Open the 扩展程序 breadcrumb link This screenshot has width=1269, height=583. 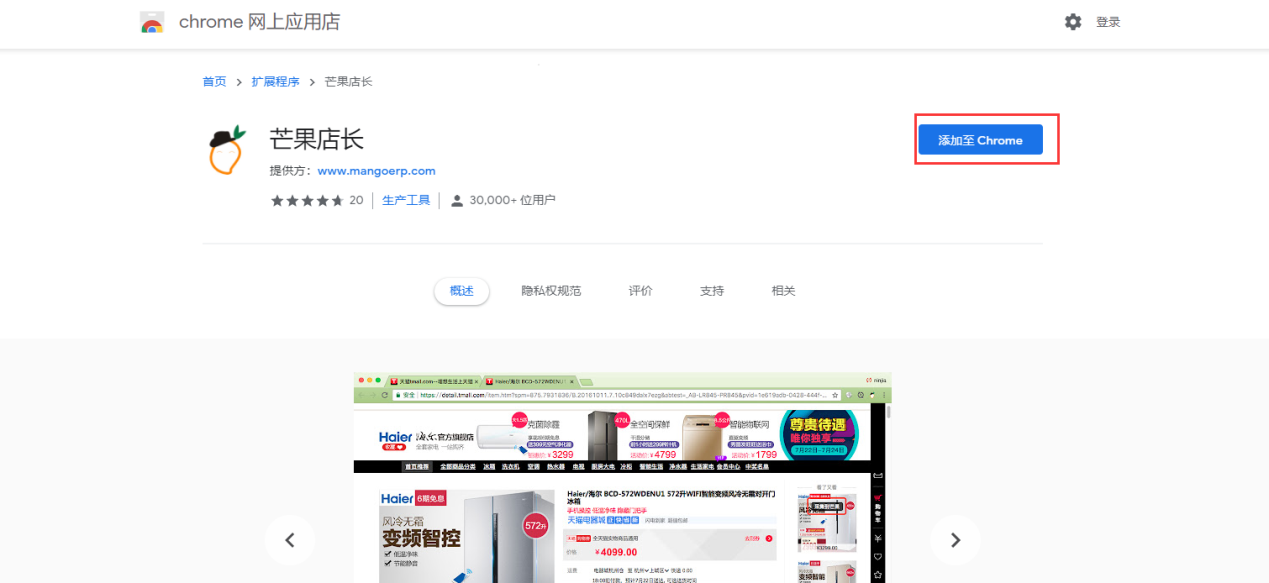click(276, 81)
